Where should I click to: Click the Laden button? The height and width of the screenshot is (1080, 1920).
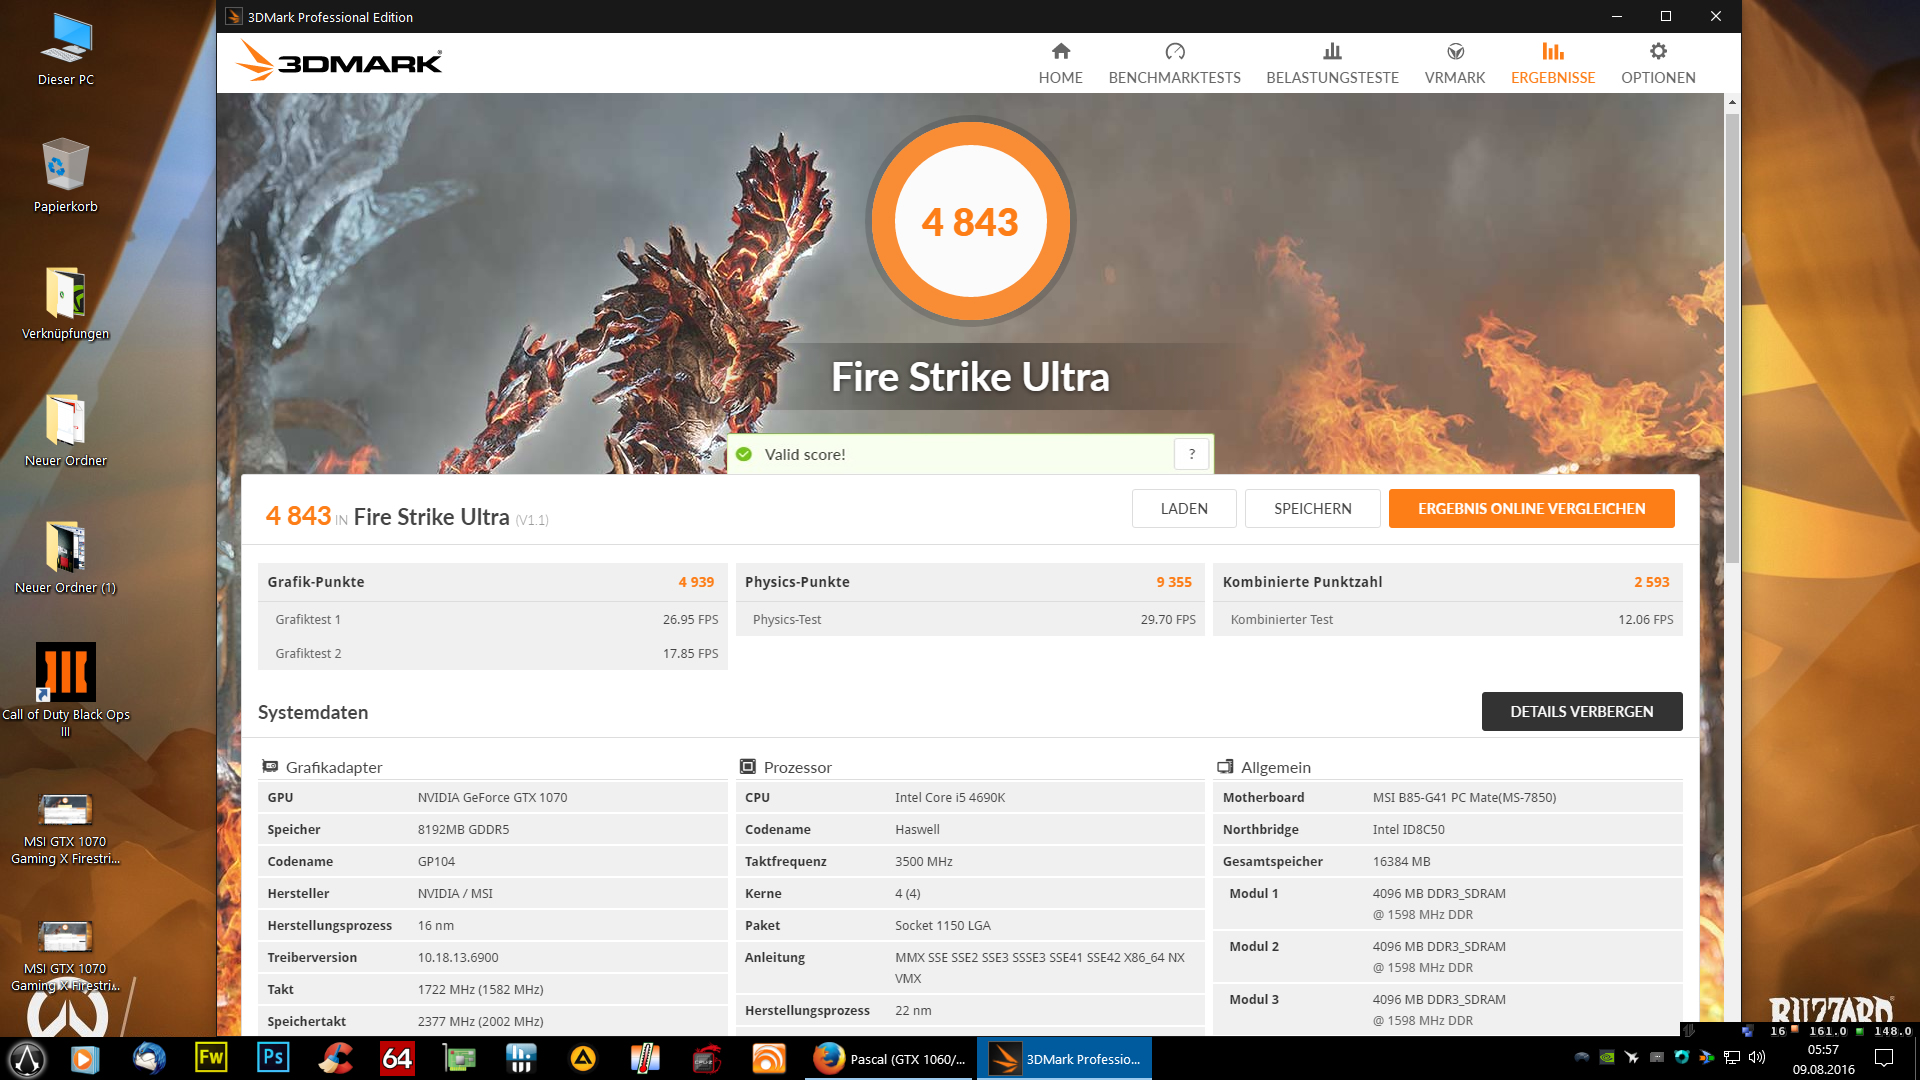tap(1184, 508)
